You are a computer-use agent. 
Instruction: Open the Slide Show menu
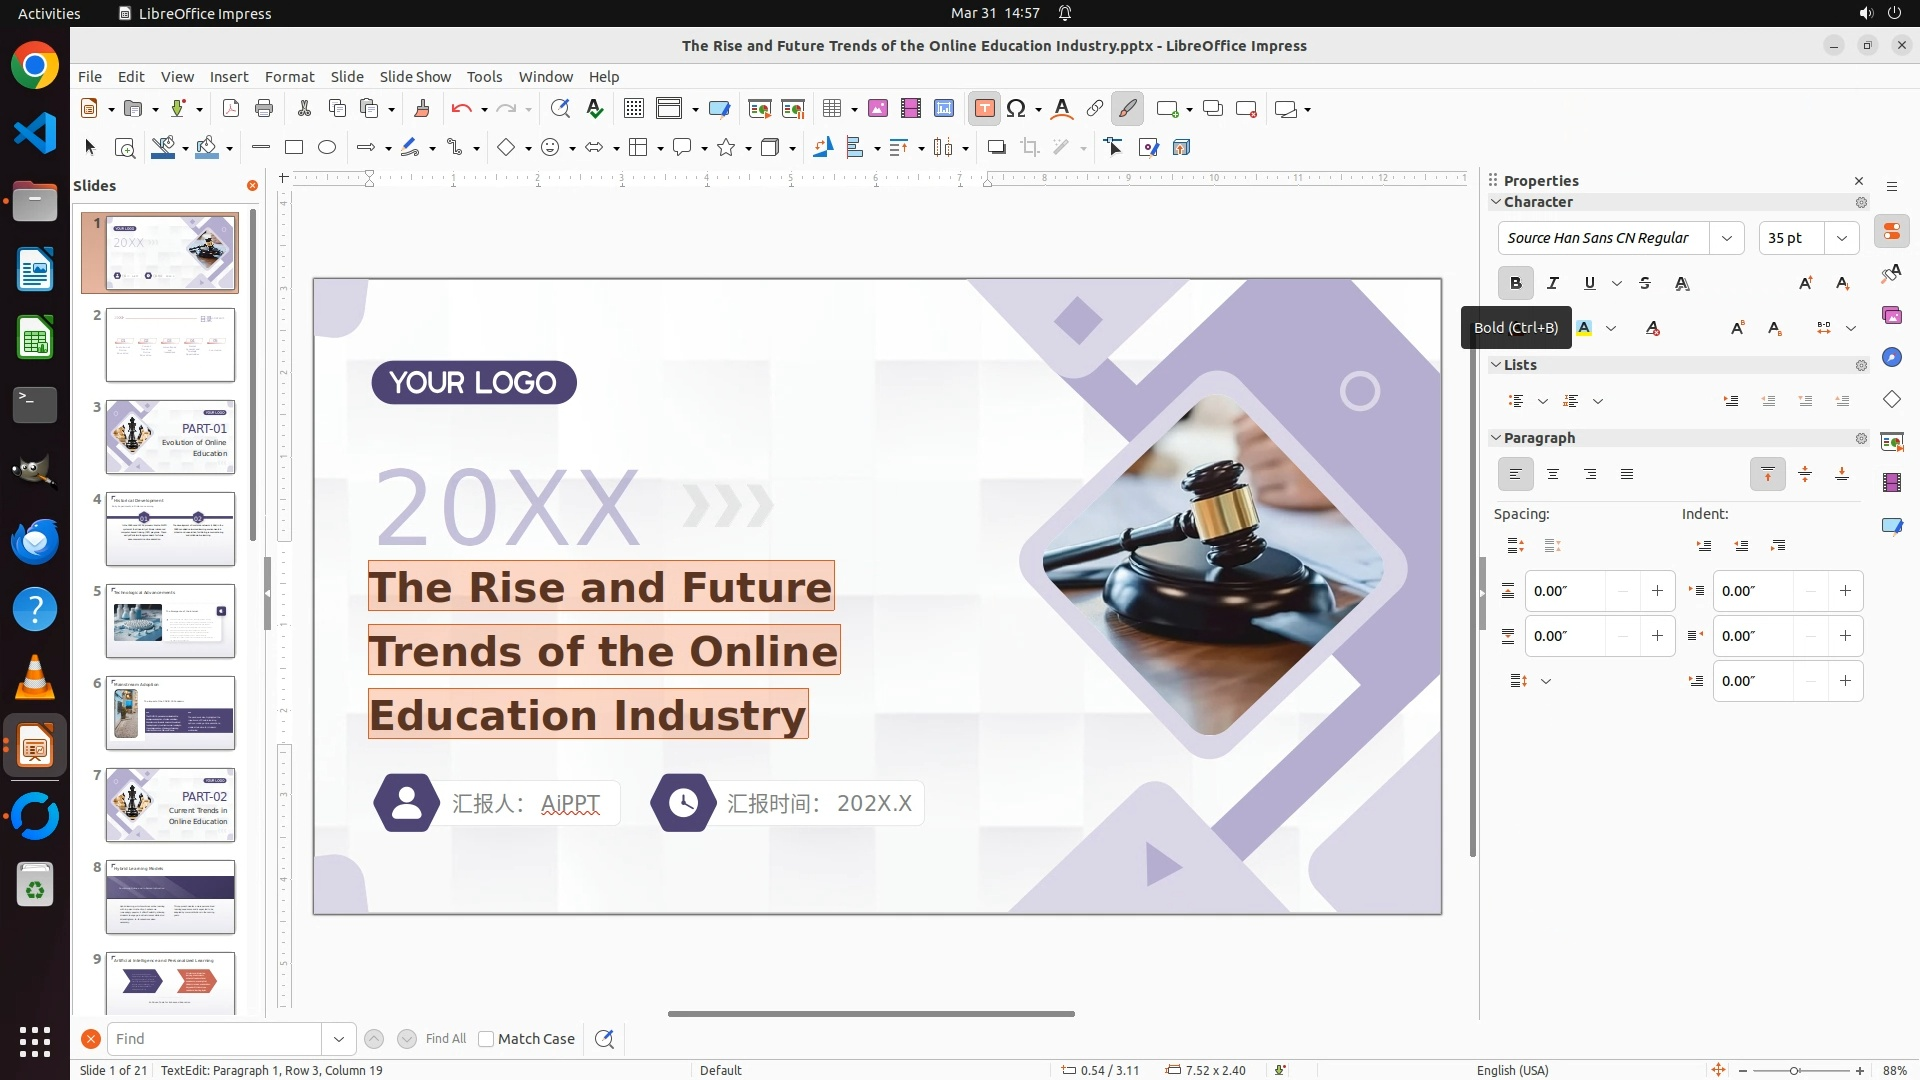point(415,77)
